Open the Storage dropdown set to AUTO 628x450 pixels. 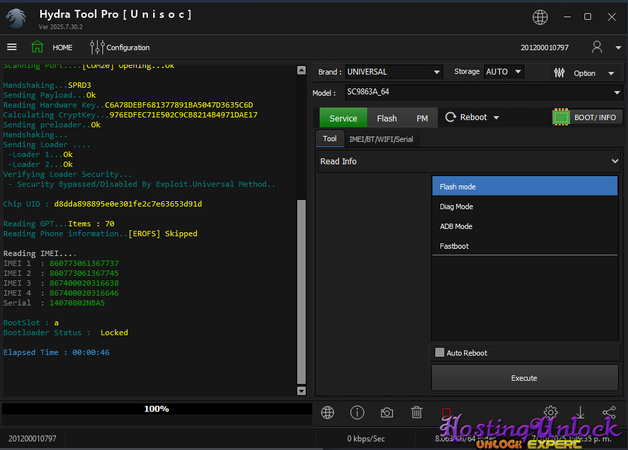tap(503, 72)
